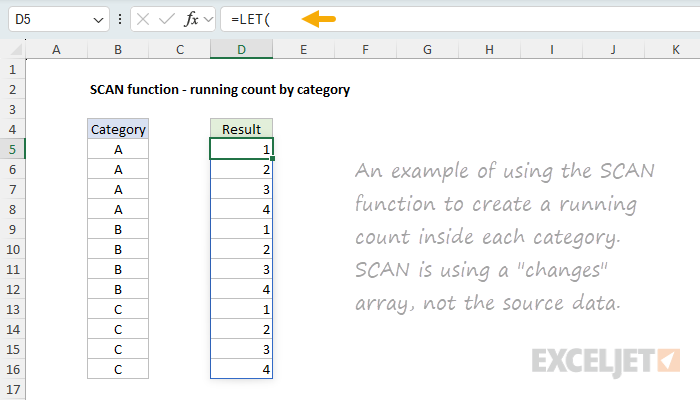Image resolution: width=700 pixels, height=400 pixels.
Task: Select the last result cell in row 16
Action: (241, 368)
